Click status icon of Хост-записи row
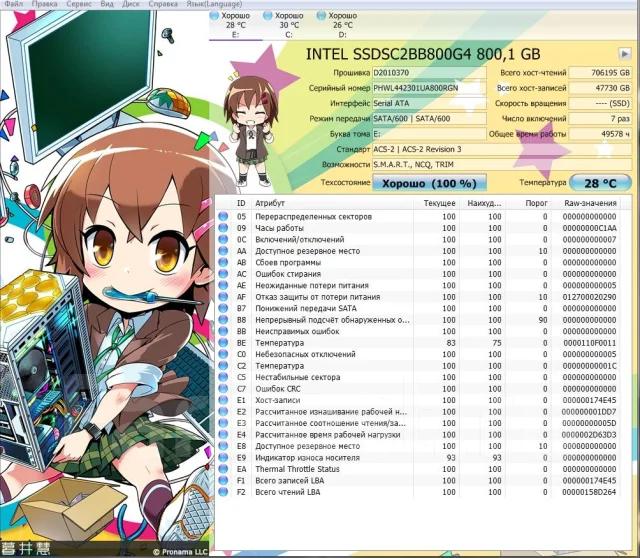The image size is (640, 558). click(x=223, y=400)
